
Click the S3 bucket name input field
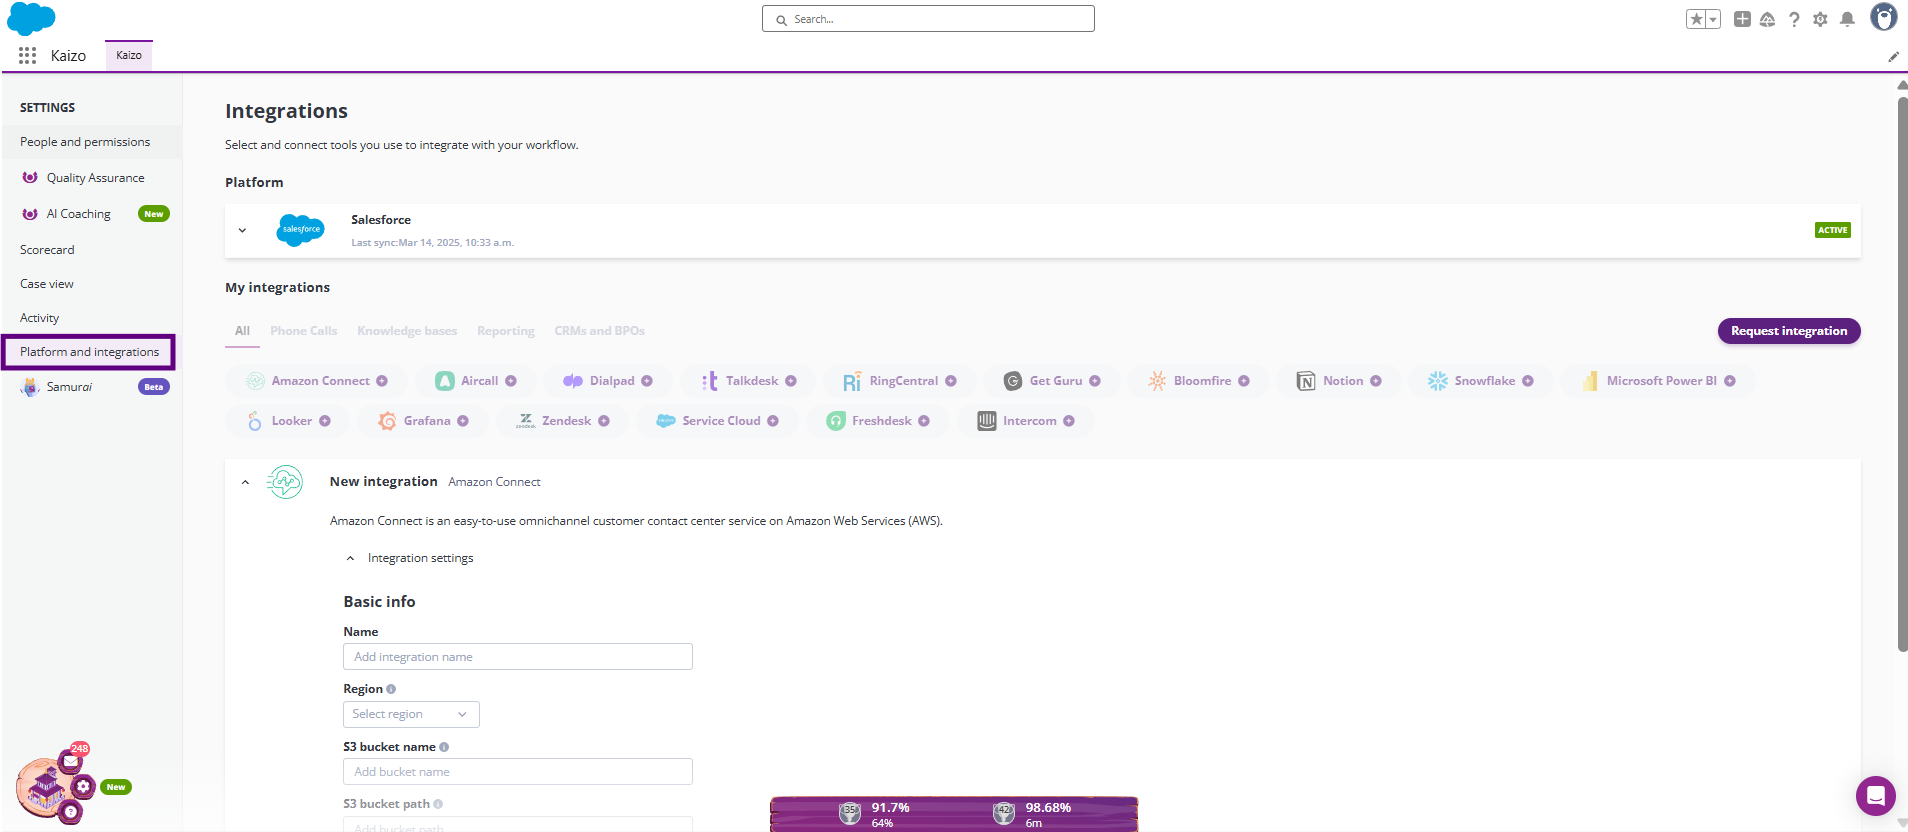(518, 772)
